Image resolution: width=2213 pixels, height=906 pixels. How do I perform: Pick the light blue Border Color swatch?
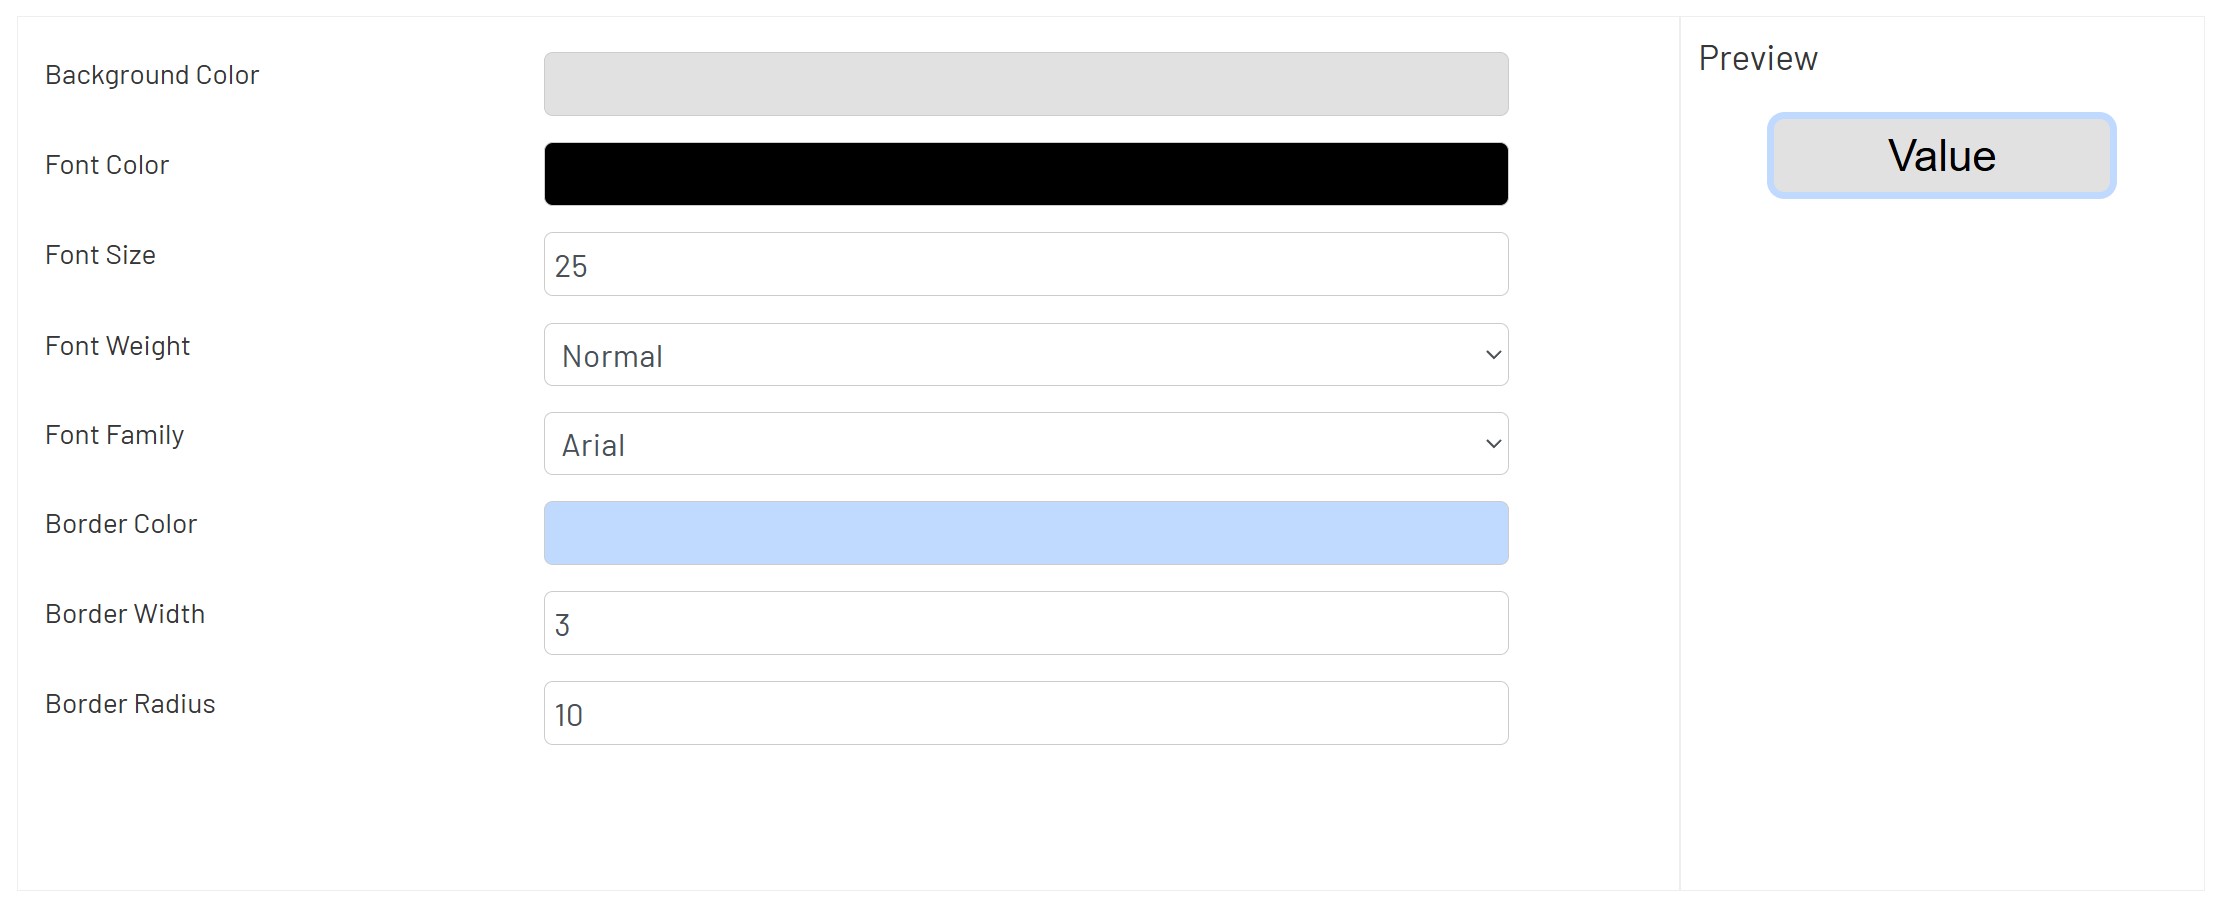(1025, 533)
